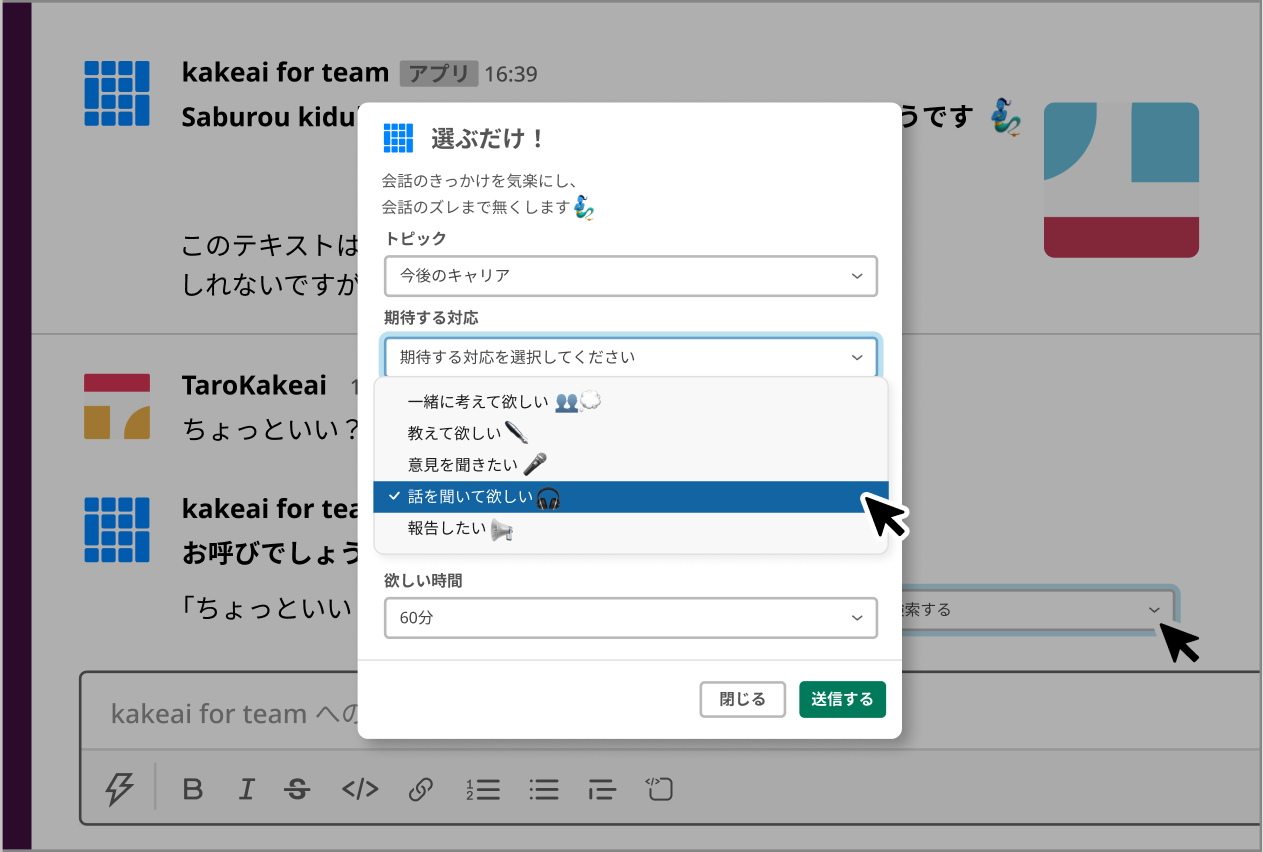1263x852 pixels.
Task: Click the lightning shortcuts icon in composer
Action: [119, 789]
